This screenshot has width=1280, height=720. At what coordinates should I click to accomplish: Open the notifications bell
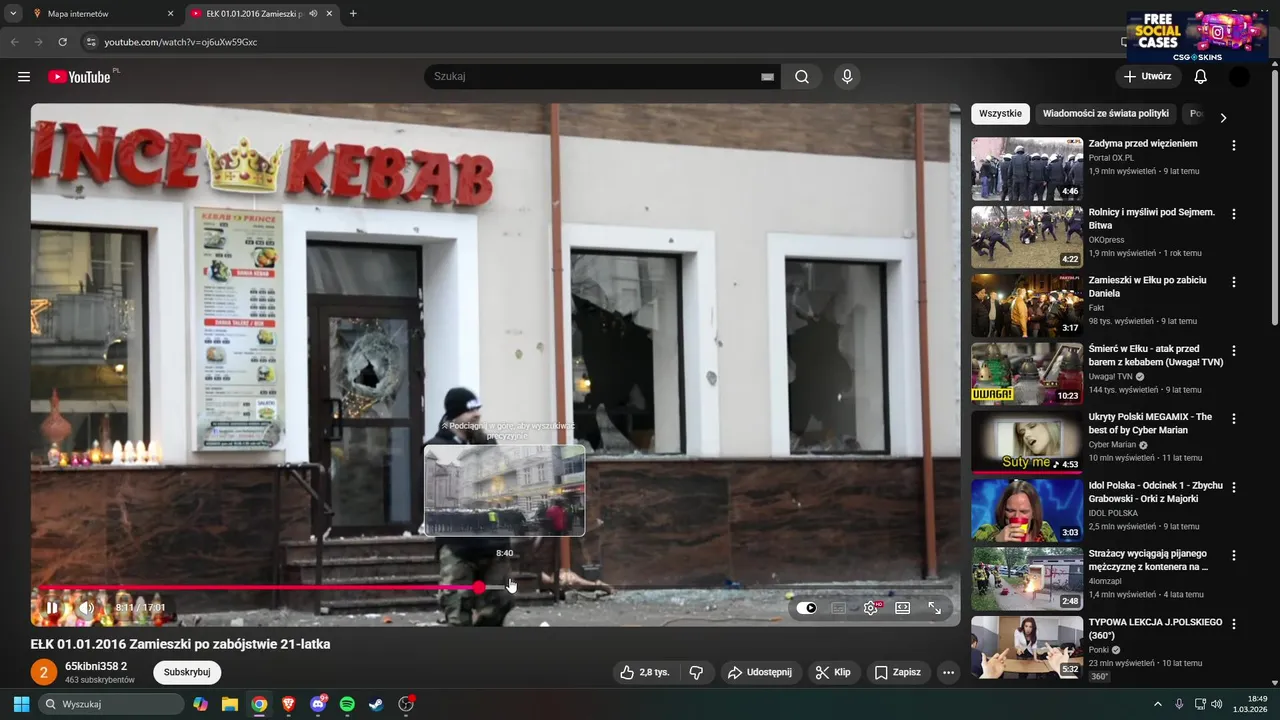pyautogui.click(x=1201, y=77)
